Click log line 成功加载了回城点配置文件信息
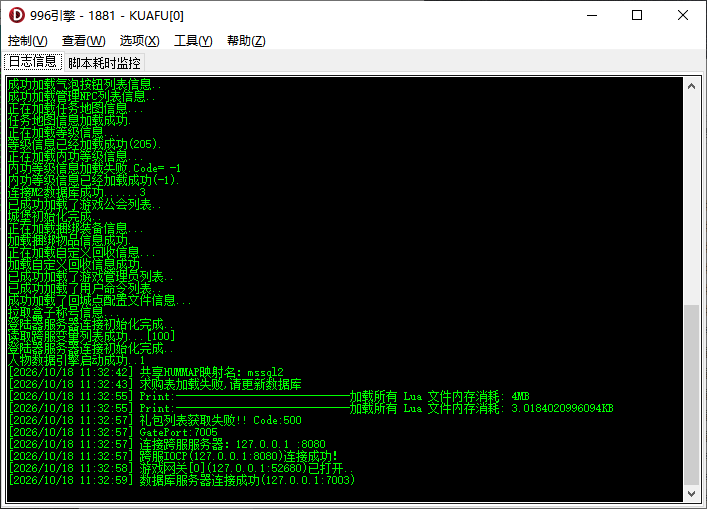Screen dimensions: 707x509 click(100, 300)
